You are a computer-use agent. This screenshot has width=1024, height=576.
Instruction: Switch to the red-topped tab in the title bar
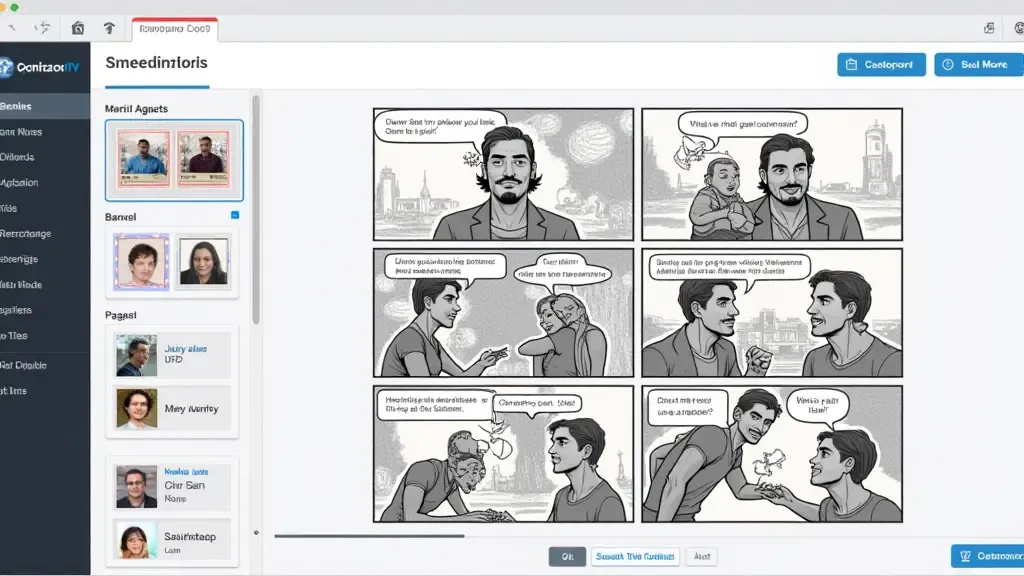(x=174, y=29)
